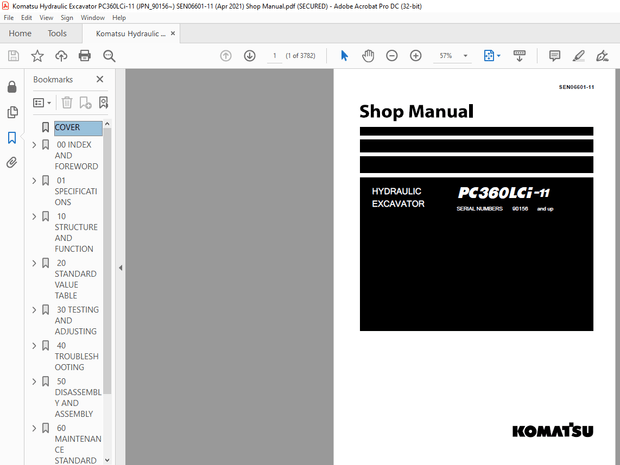Delete selected bookmark with trash icon
620x465 pixels.
click(x=67, y=103)
